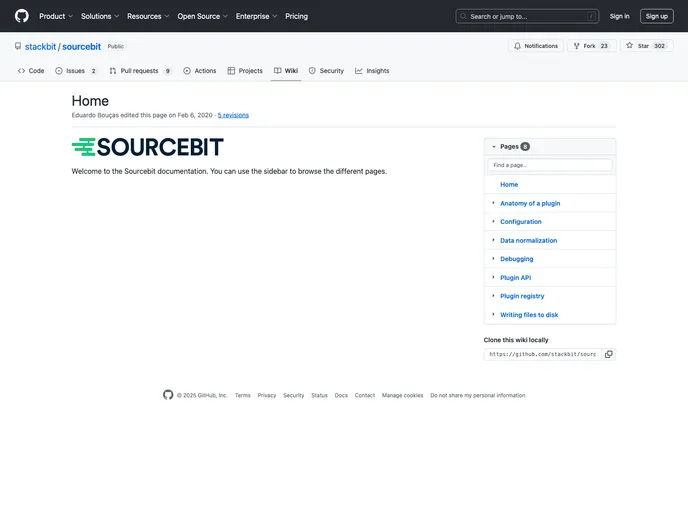The height and width of the screenshot is (512, 688).
Task: Open the footer Privacy link
Action: 267,395
